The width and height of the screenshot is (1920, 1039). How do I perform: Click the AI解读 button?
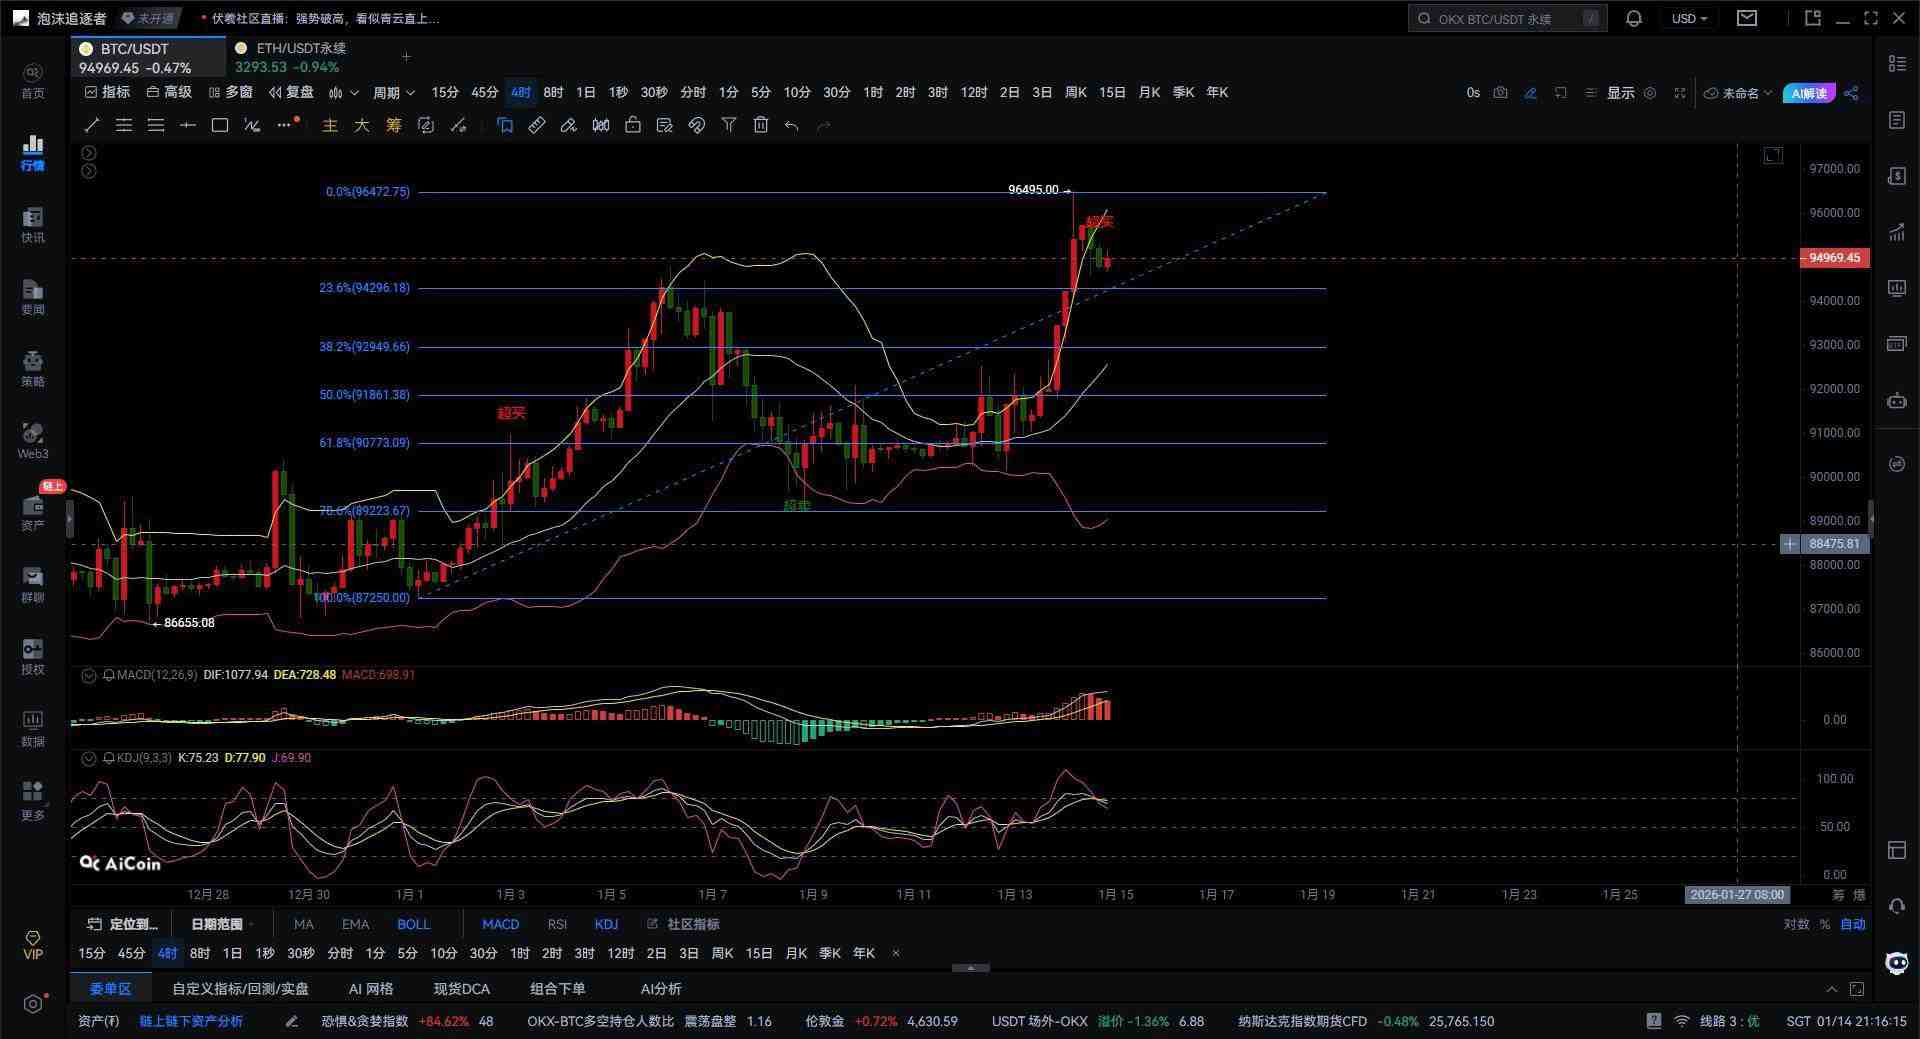(x=1809, y=93)
